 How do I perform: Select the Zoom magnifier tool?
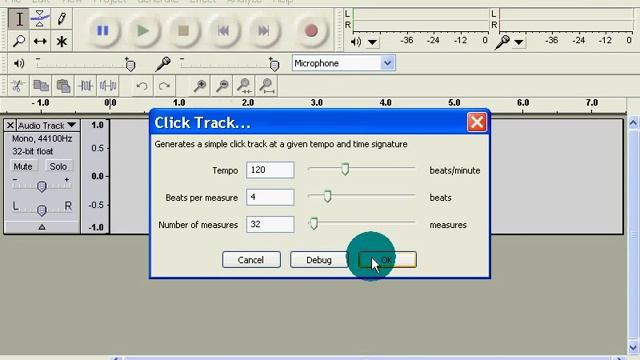(x=19, y=41)
